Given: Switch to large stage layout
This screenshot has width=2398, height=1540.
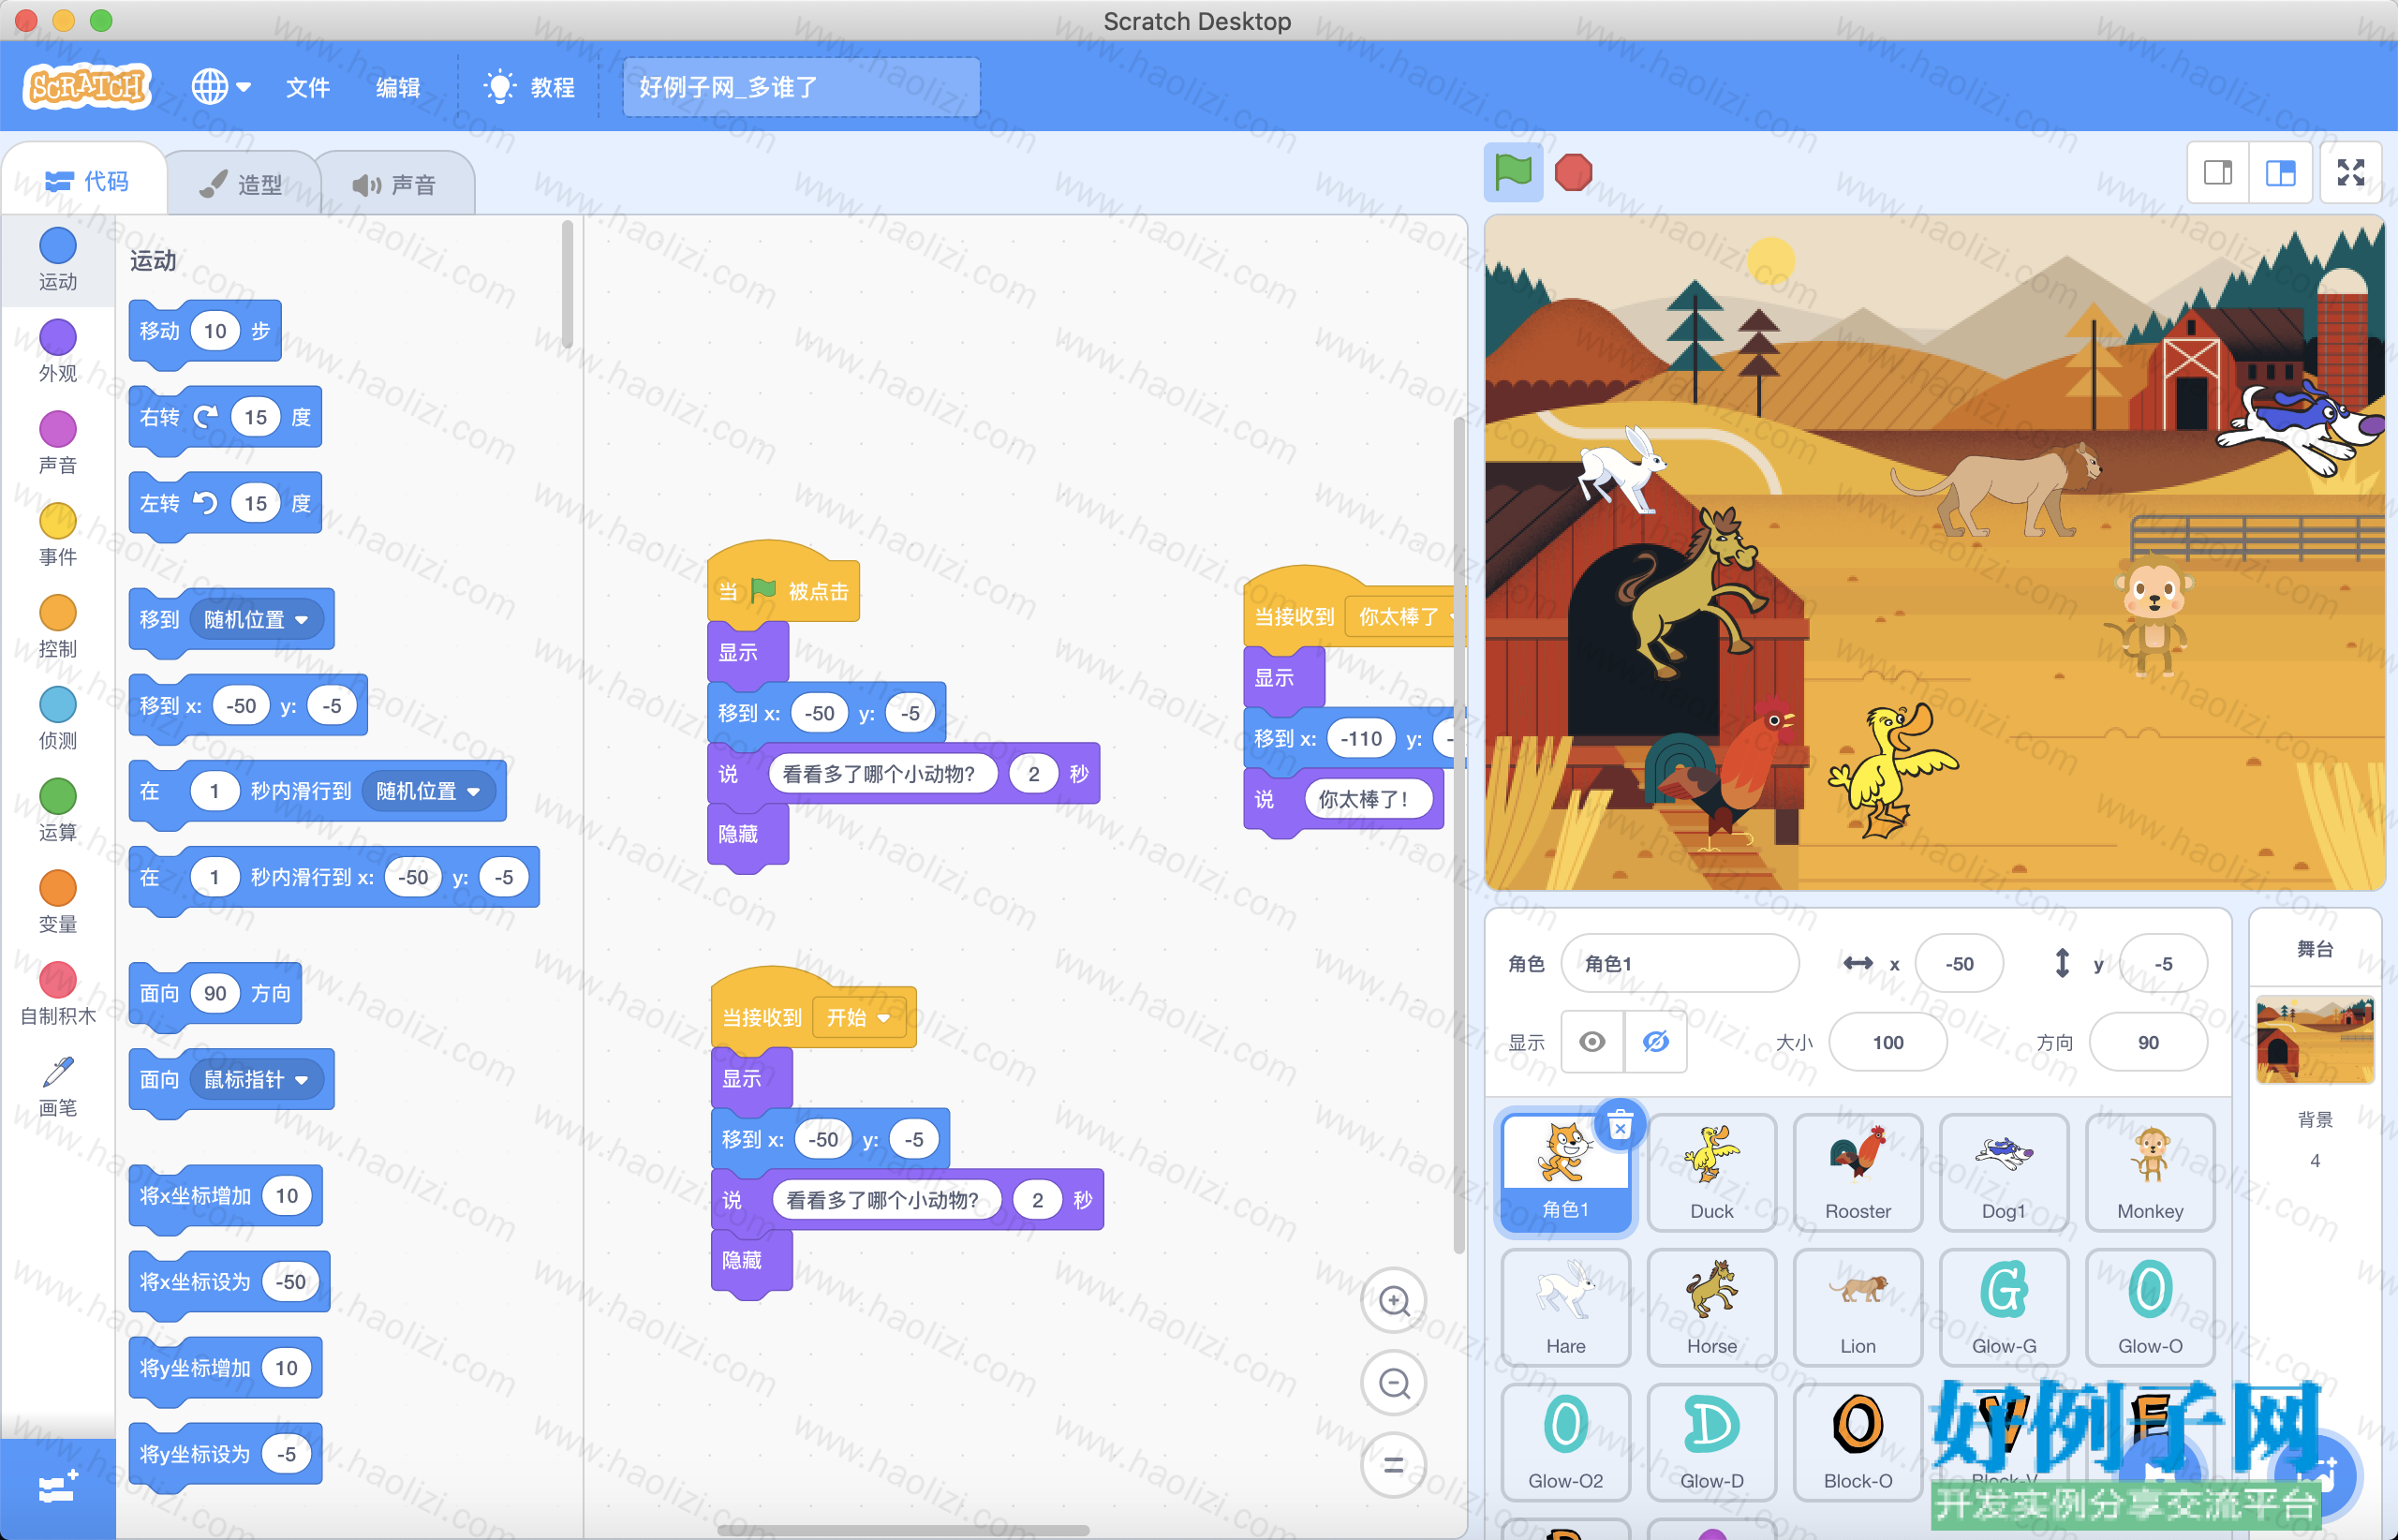Looking at the screenshot, I should (2280, 173).
